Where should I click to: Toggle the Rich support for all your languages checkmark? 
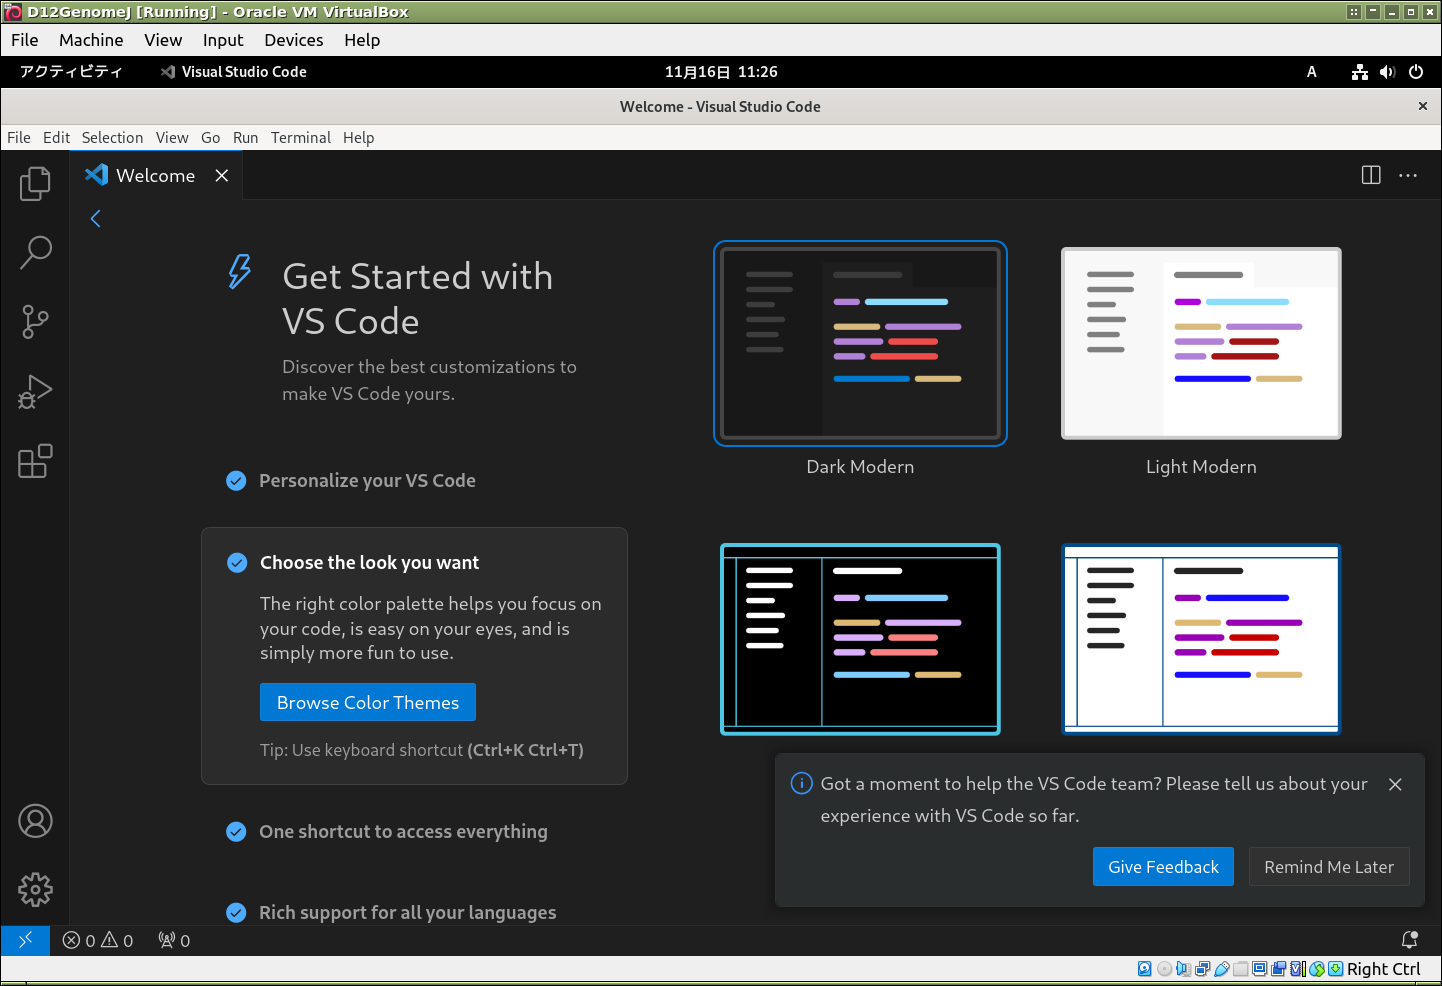coord(236,912)
